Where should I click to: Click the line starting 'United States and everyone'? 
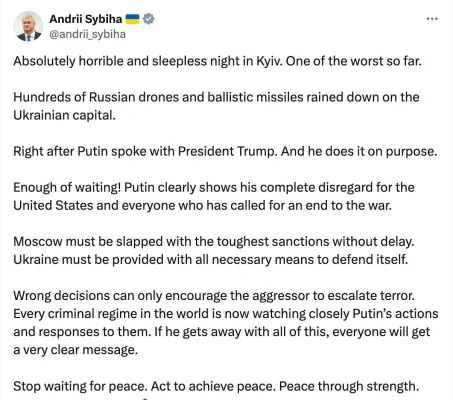(x=202, y=205)
